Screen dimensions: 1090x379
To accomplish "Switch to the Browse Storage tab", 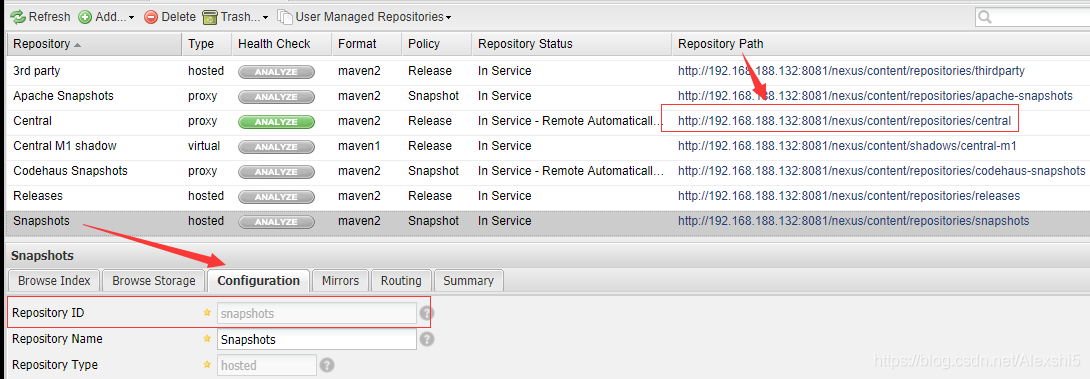I will 154,281.
